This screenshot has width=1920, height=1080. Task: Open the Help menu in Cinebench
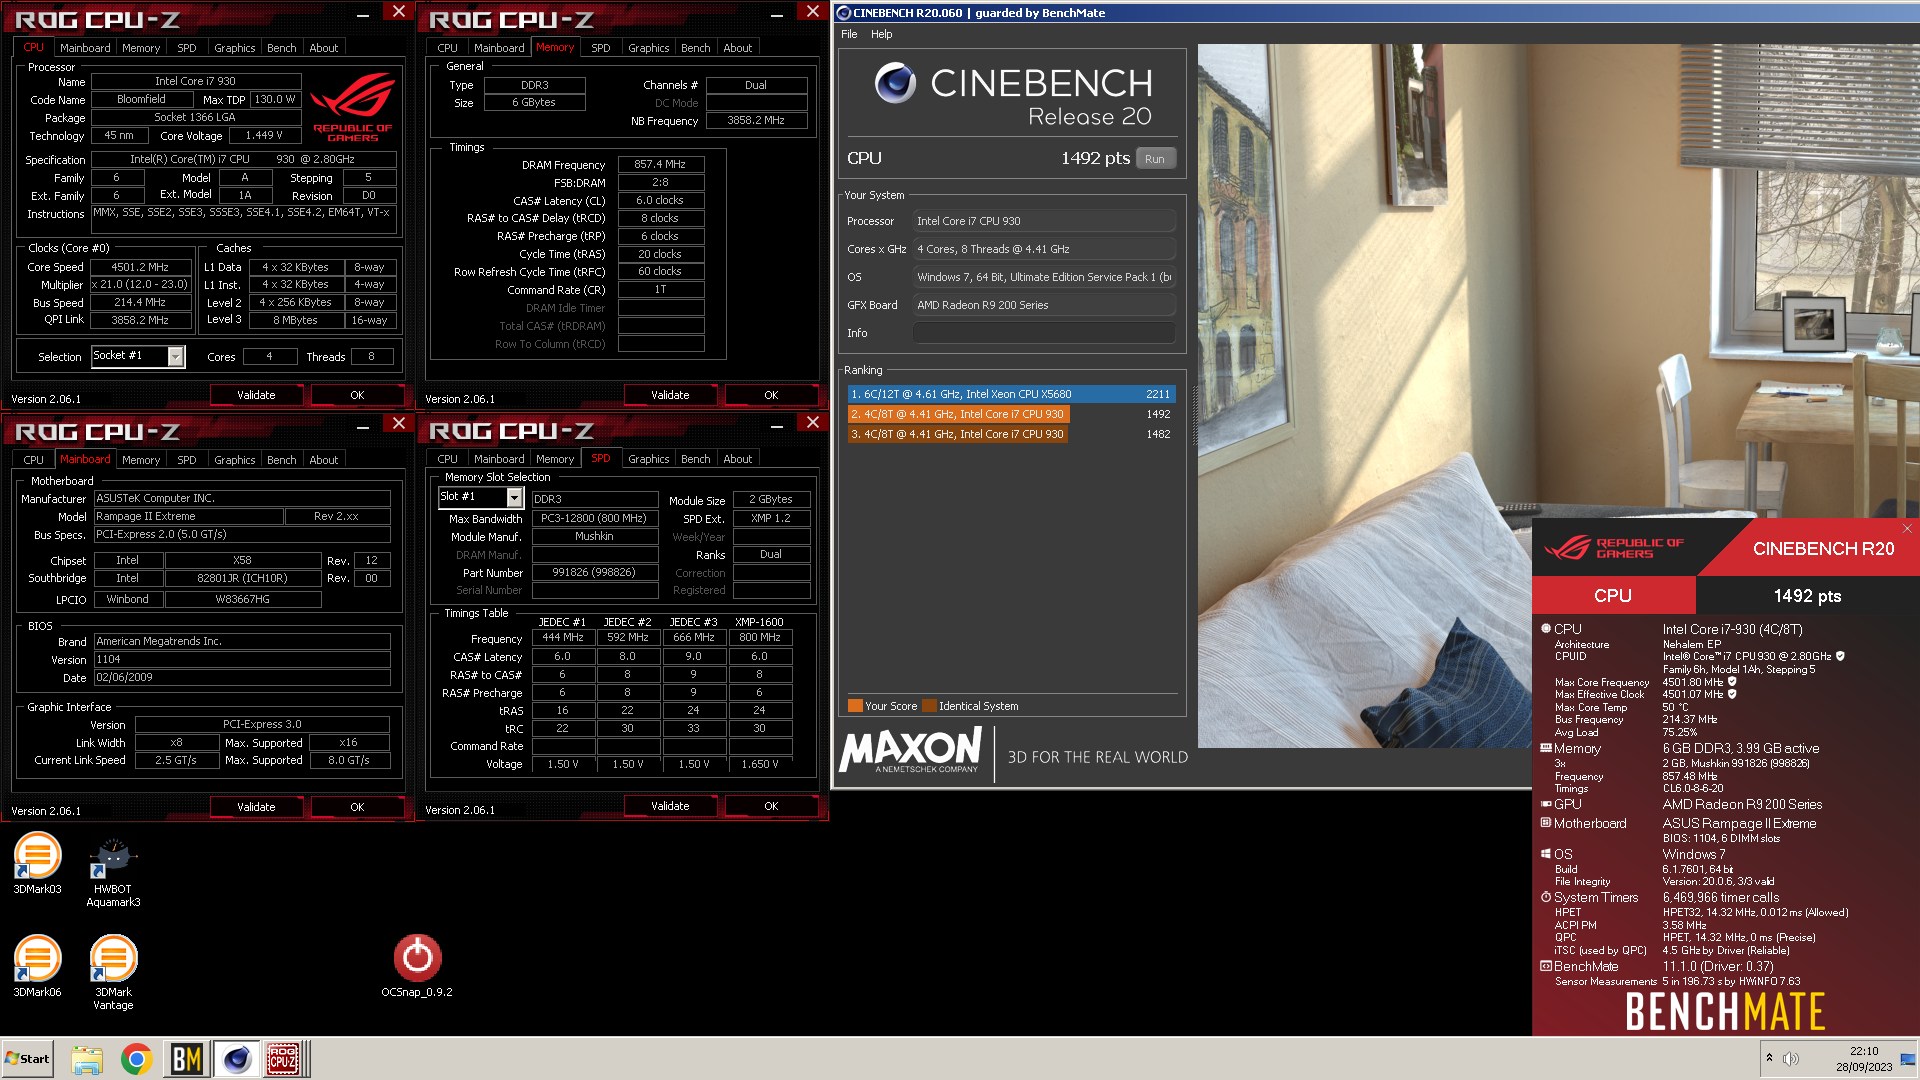click(x=881, y=34)
